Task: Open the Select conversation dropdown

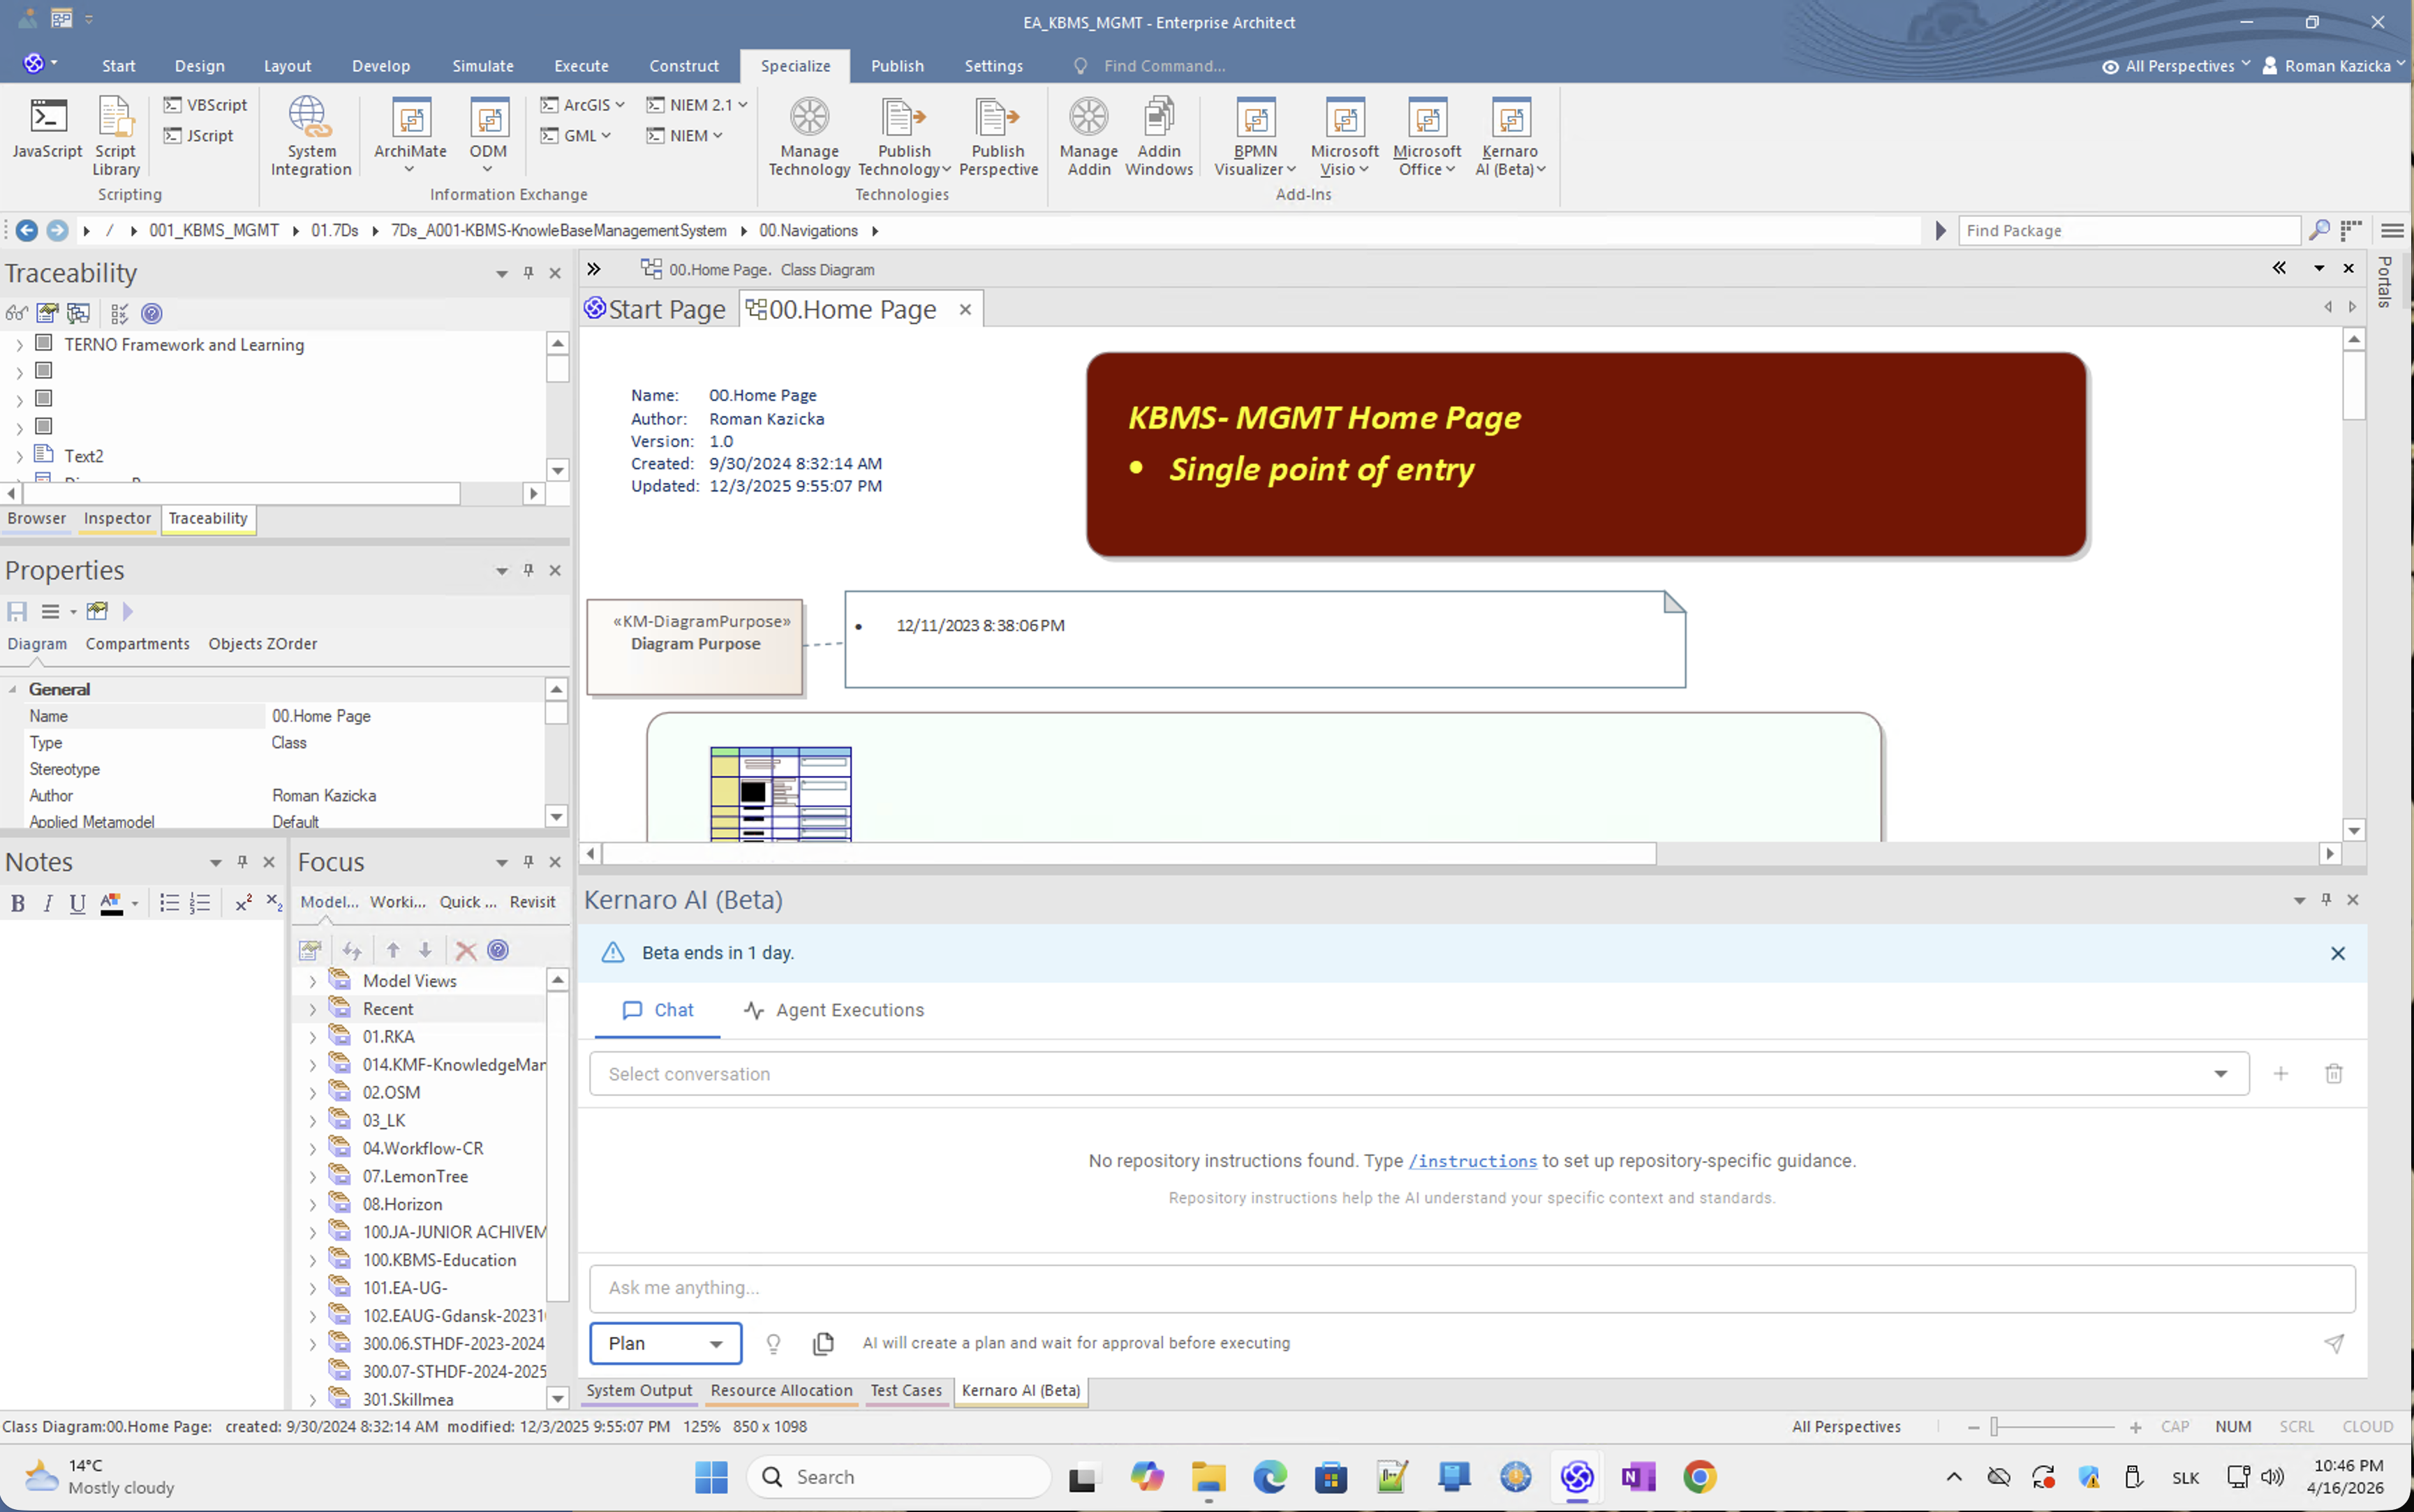Action: (x=1418, y=1073)
